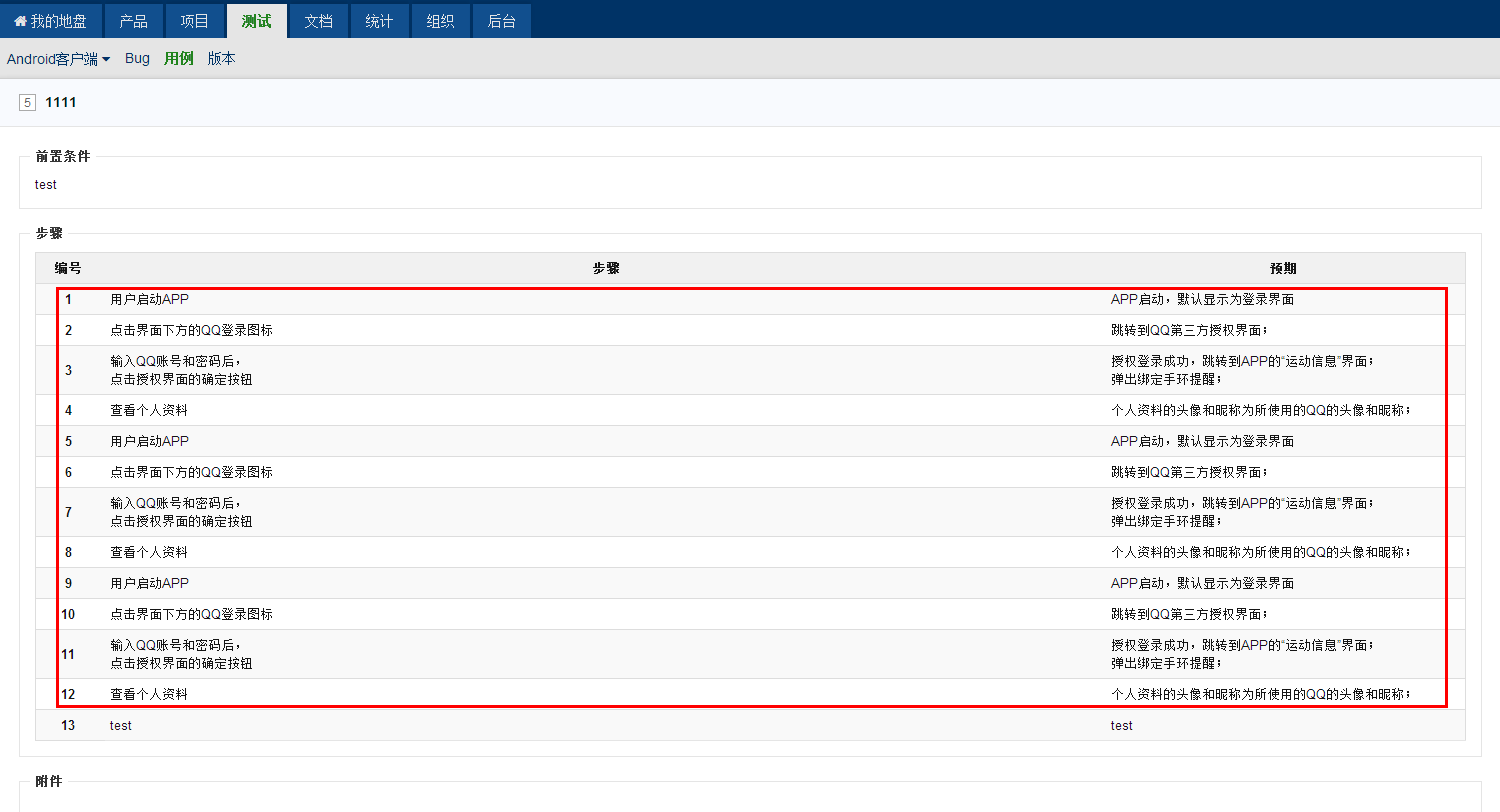The height and width of the screenshot is (812, 1500).
Task: Click 点击界面下方的QQ登录图标 in step row 6
Action: 191,472
